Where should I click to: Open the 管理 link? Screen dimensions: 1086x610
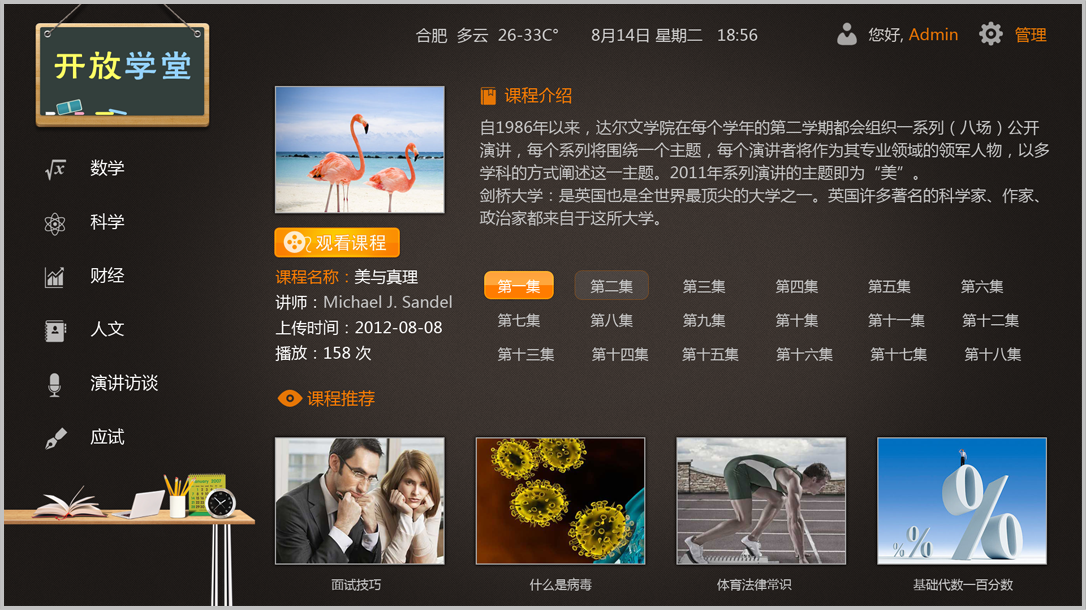tap(1030, 35)
